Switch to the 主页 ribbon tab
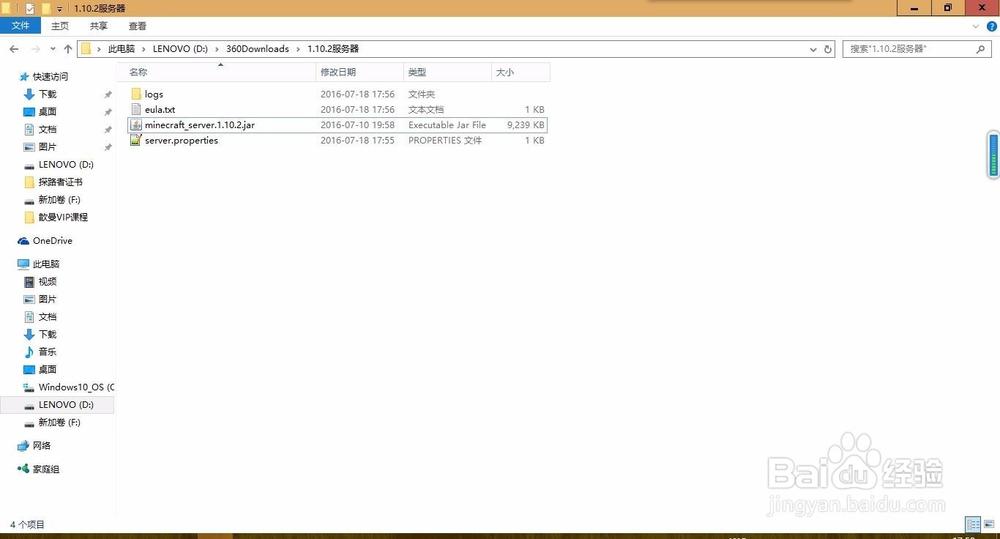Viewport: 1000px width, 539px height. click(x=60, y=26)
